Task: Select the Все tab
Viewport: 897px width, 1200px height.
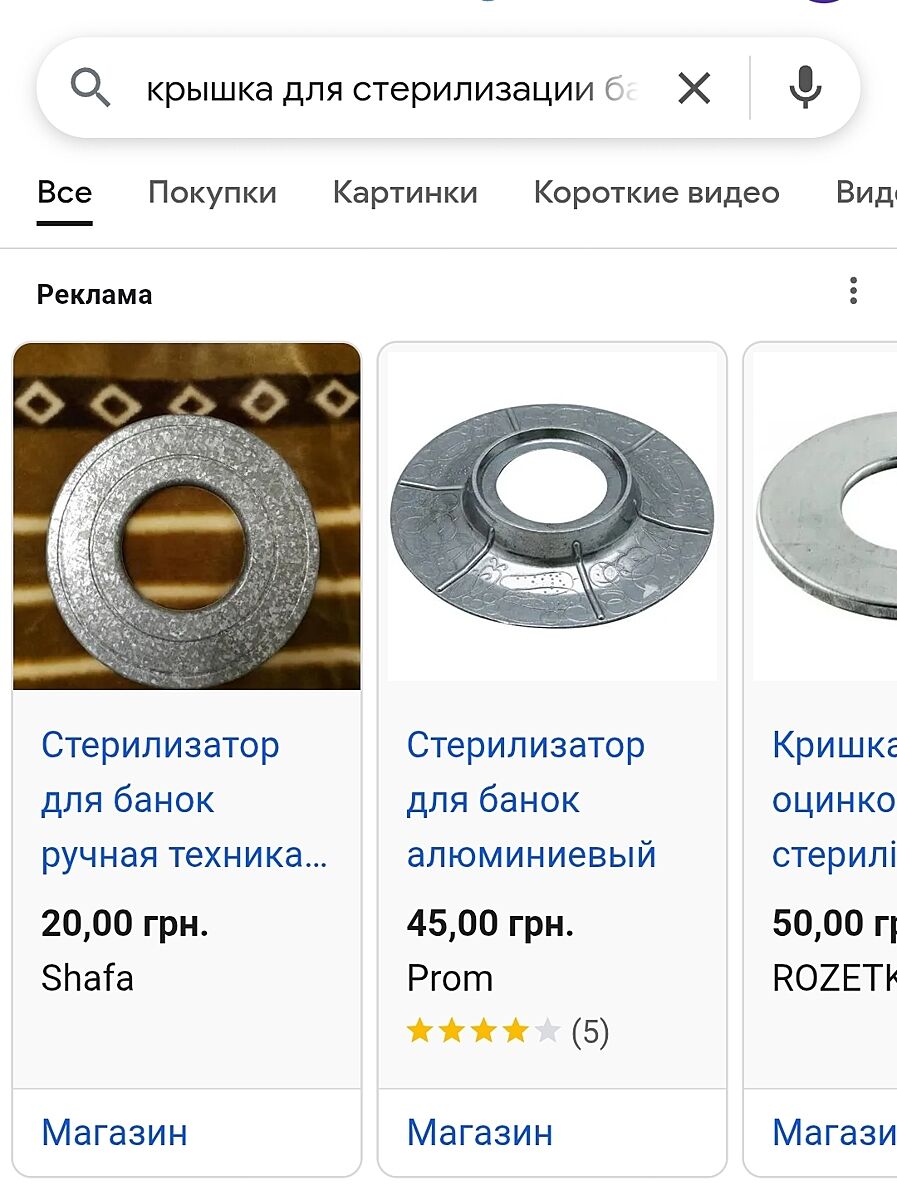Action: (65, 192)
